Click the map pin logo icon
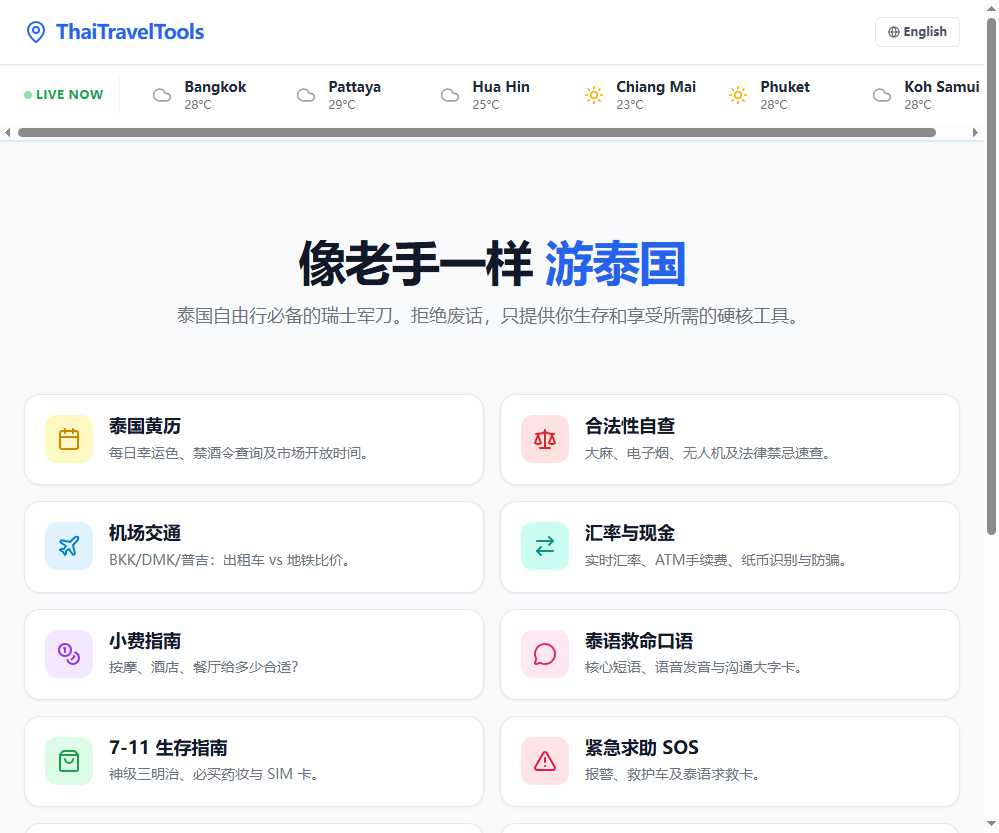Image resolution: width=999 pixels, height=833 pixels. click(x=36, y=32)
